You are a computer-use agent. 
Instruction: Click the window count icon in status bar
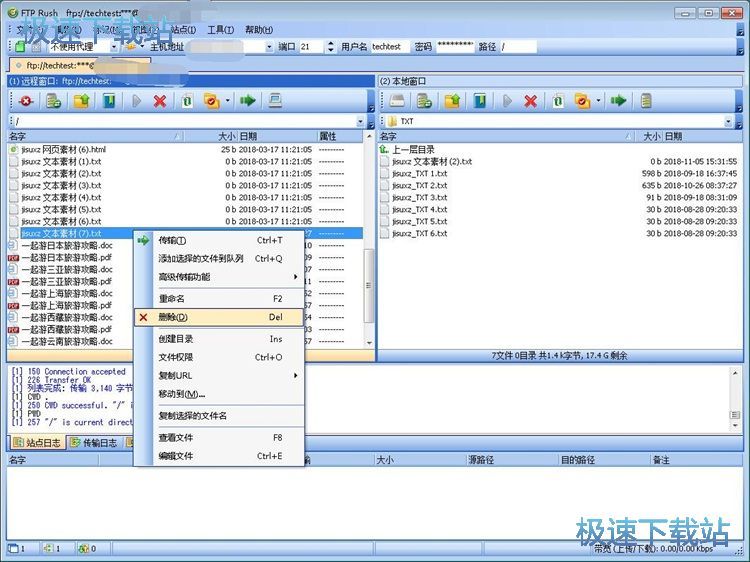point(13,548)
